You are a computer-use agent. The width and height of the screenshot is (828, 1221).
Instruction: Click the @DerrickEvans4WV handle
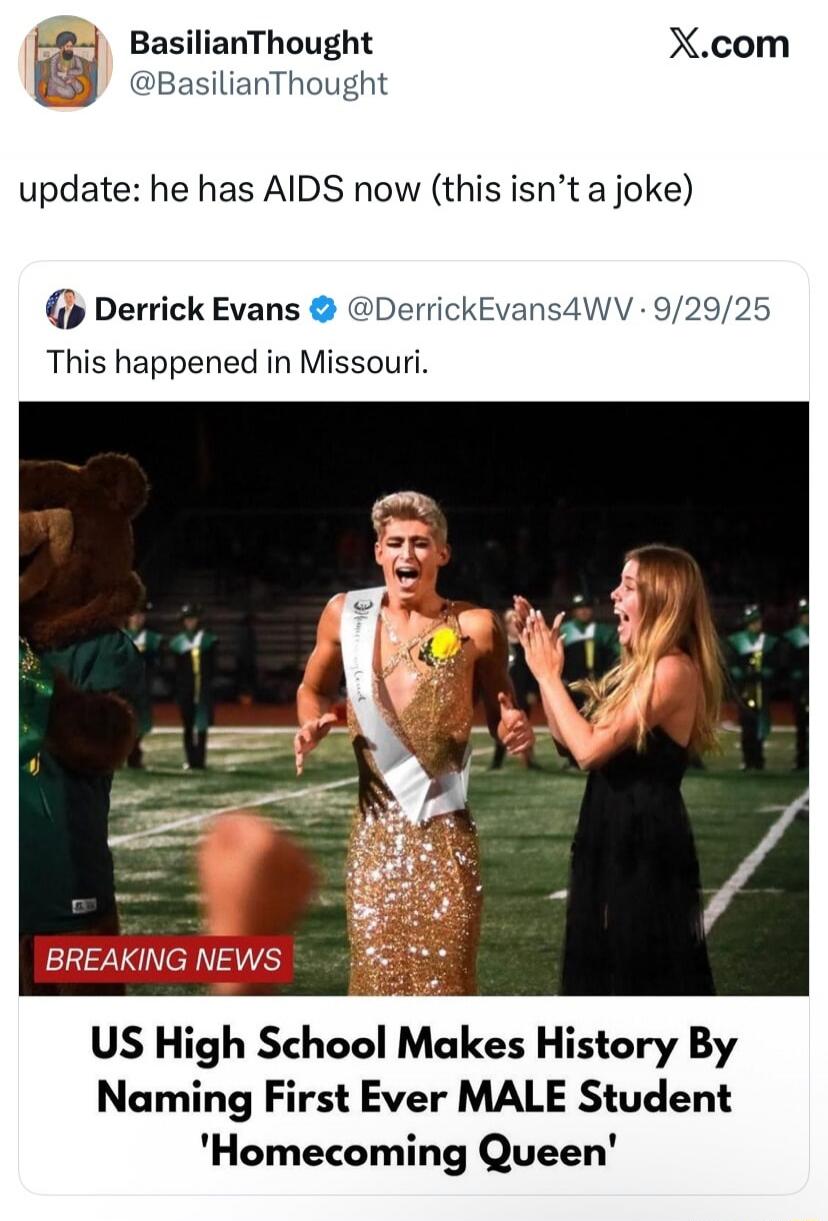click(x=491, y=310)
